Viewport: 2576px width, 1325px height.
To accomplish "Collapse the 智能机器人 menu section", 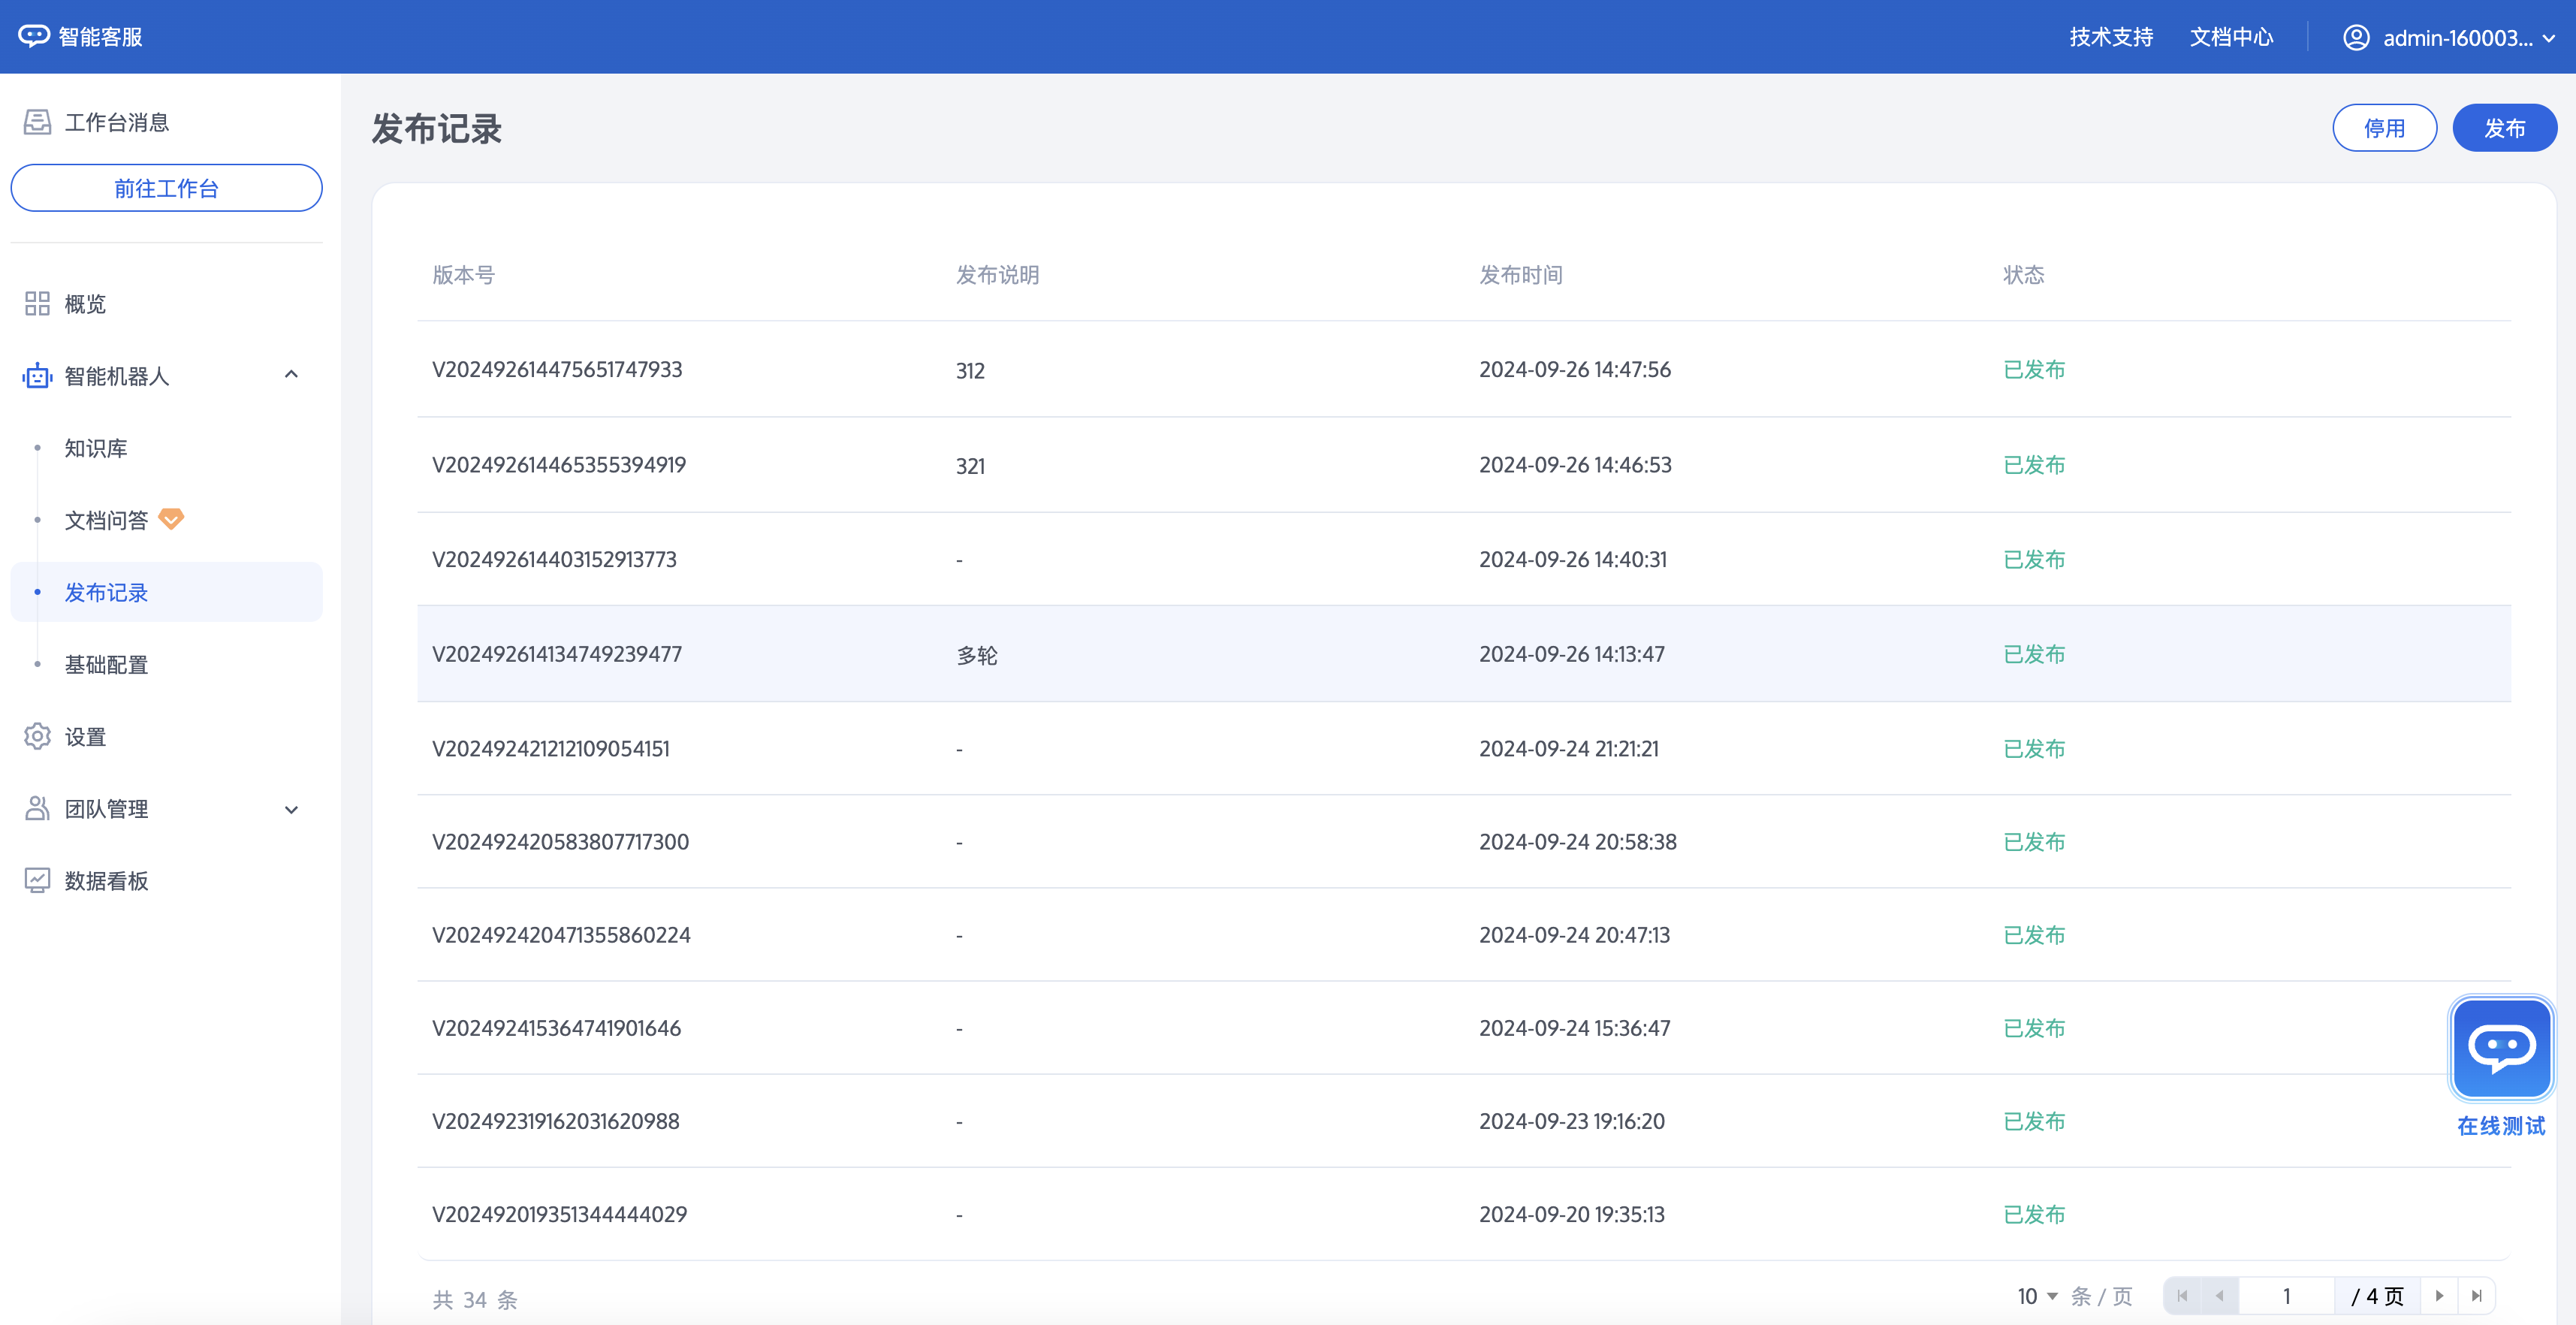I will coord(291,375).
